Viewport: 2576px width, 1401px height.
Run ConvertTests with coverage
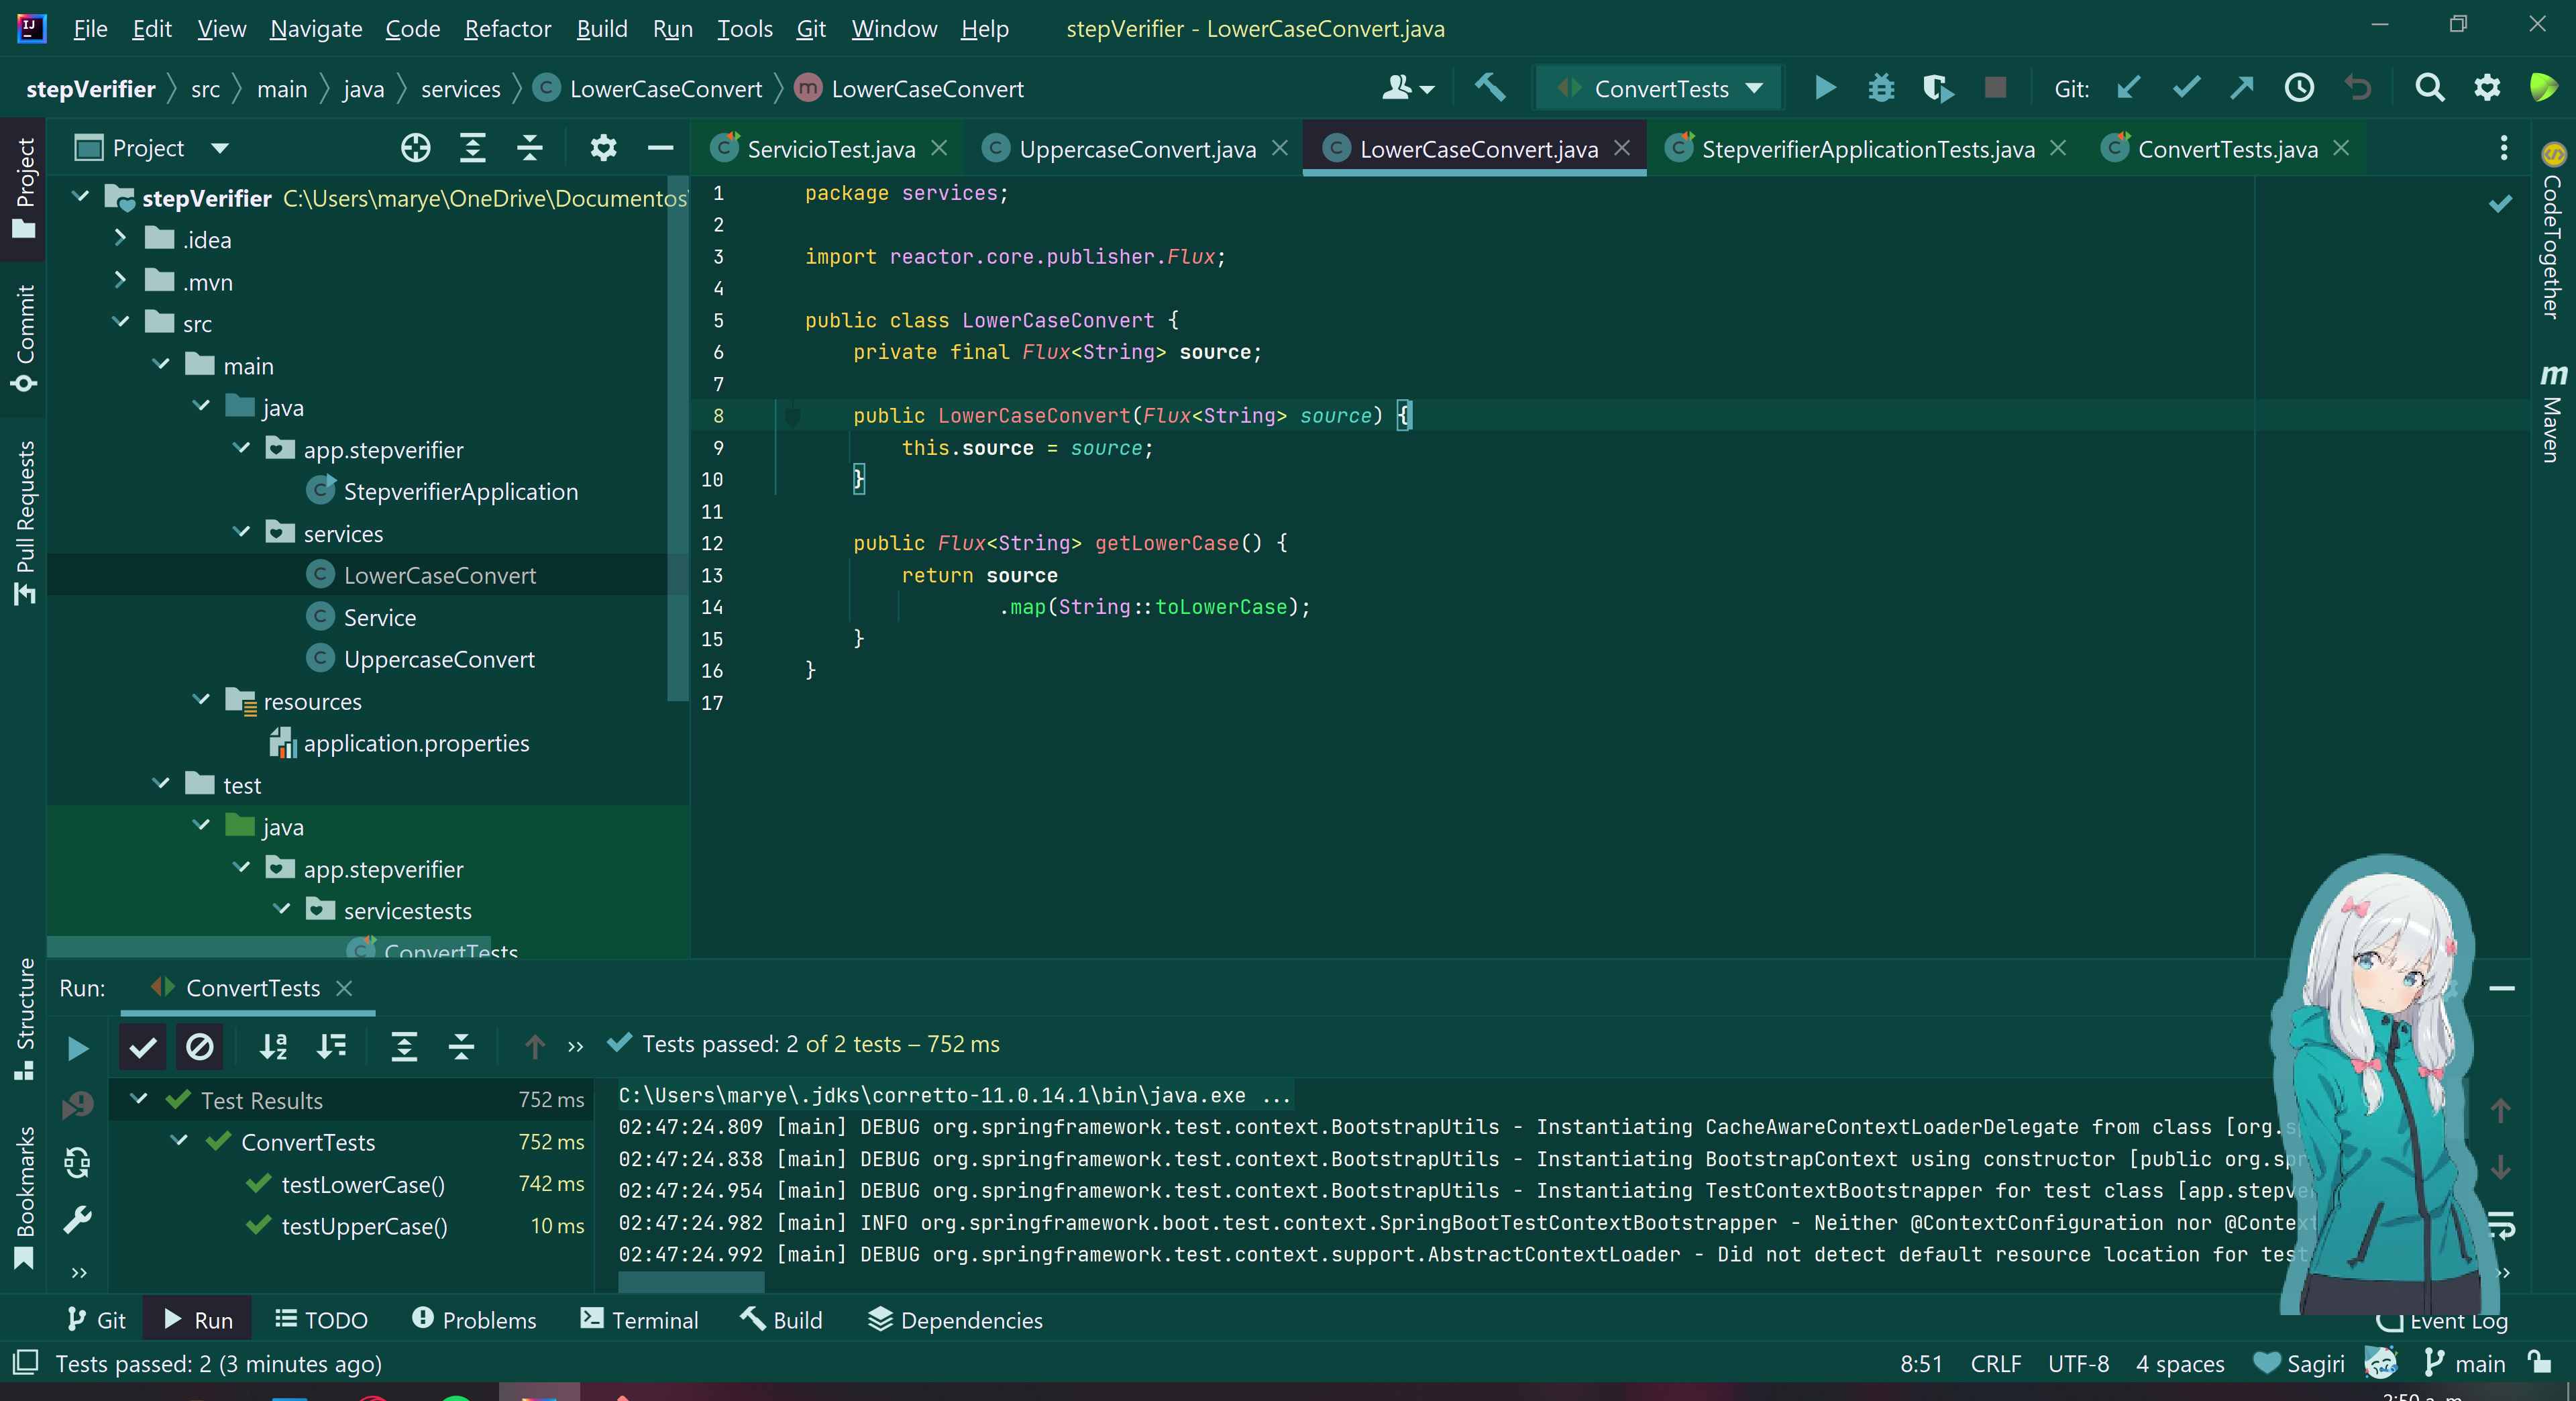tap(1937, 88)
